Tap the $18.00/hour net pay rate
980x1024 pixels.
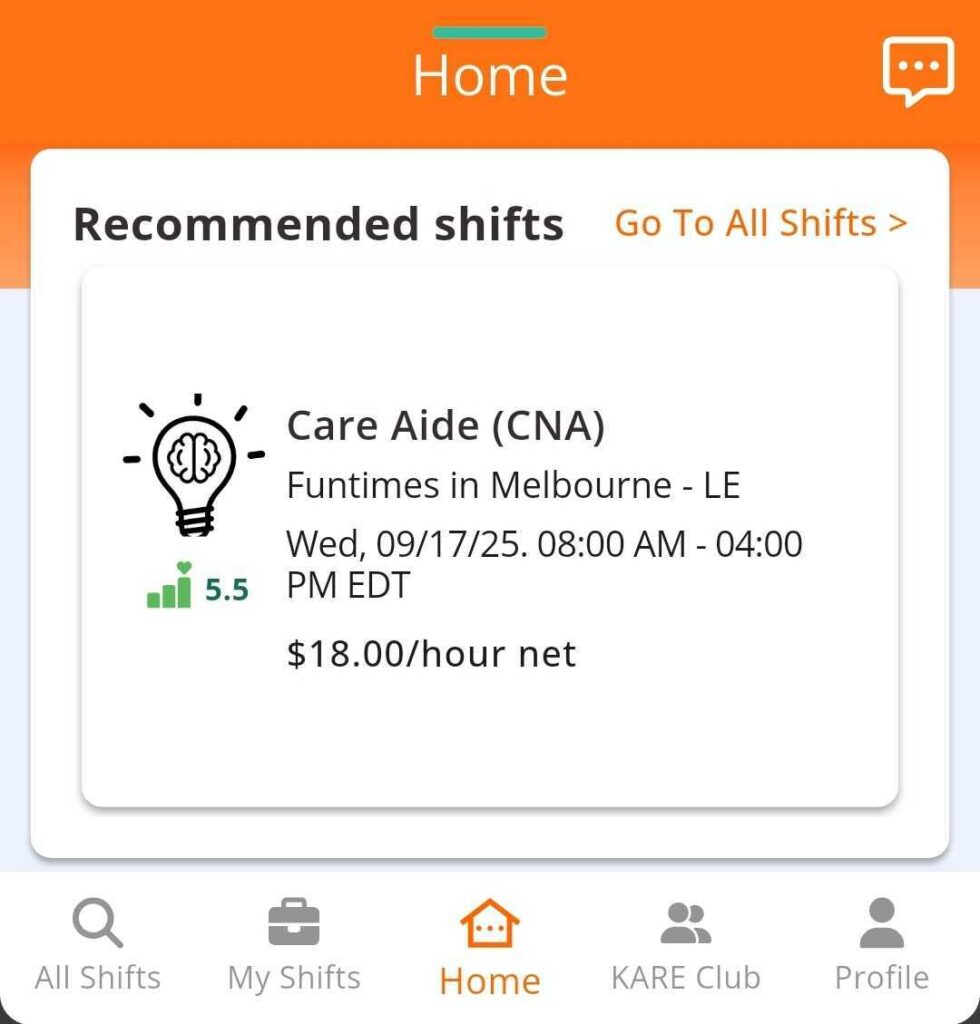pyautogui.click(x=431, y=654)
